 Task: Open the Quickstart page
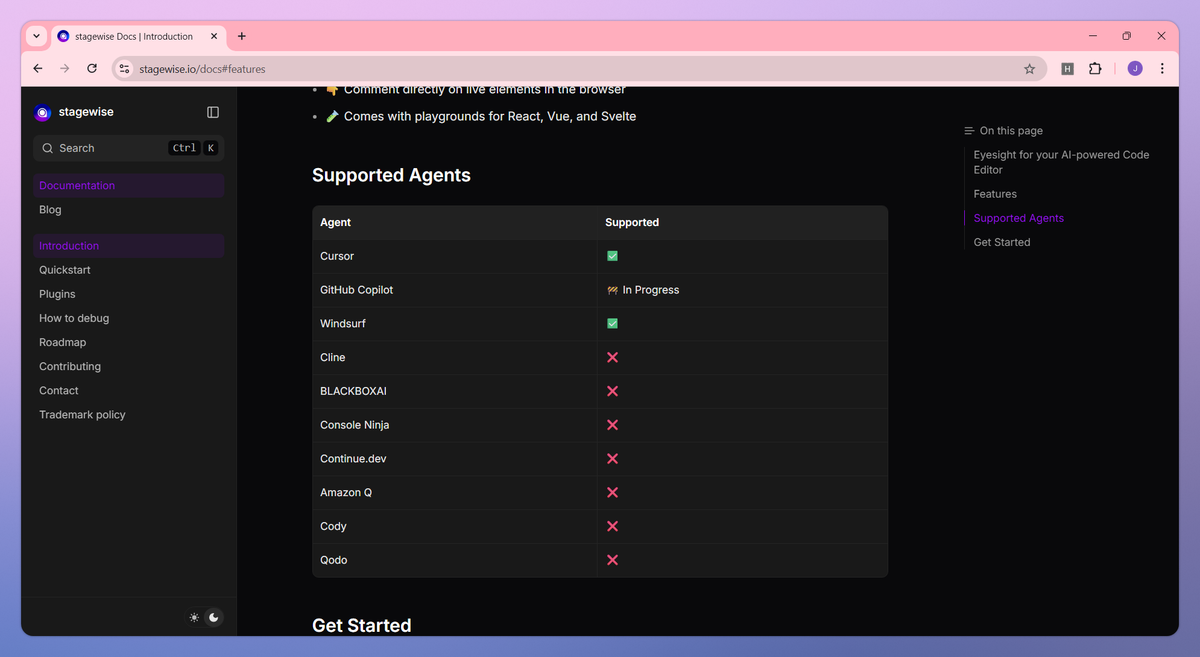(x=128, y=270)
